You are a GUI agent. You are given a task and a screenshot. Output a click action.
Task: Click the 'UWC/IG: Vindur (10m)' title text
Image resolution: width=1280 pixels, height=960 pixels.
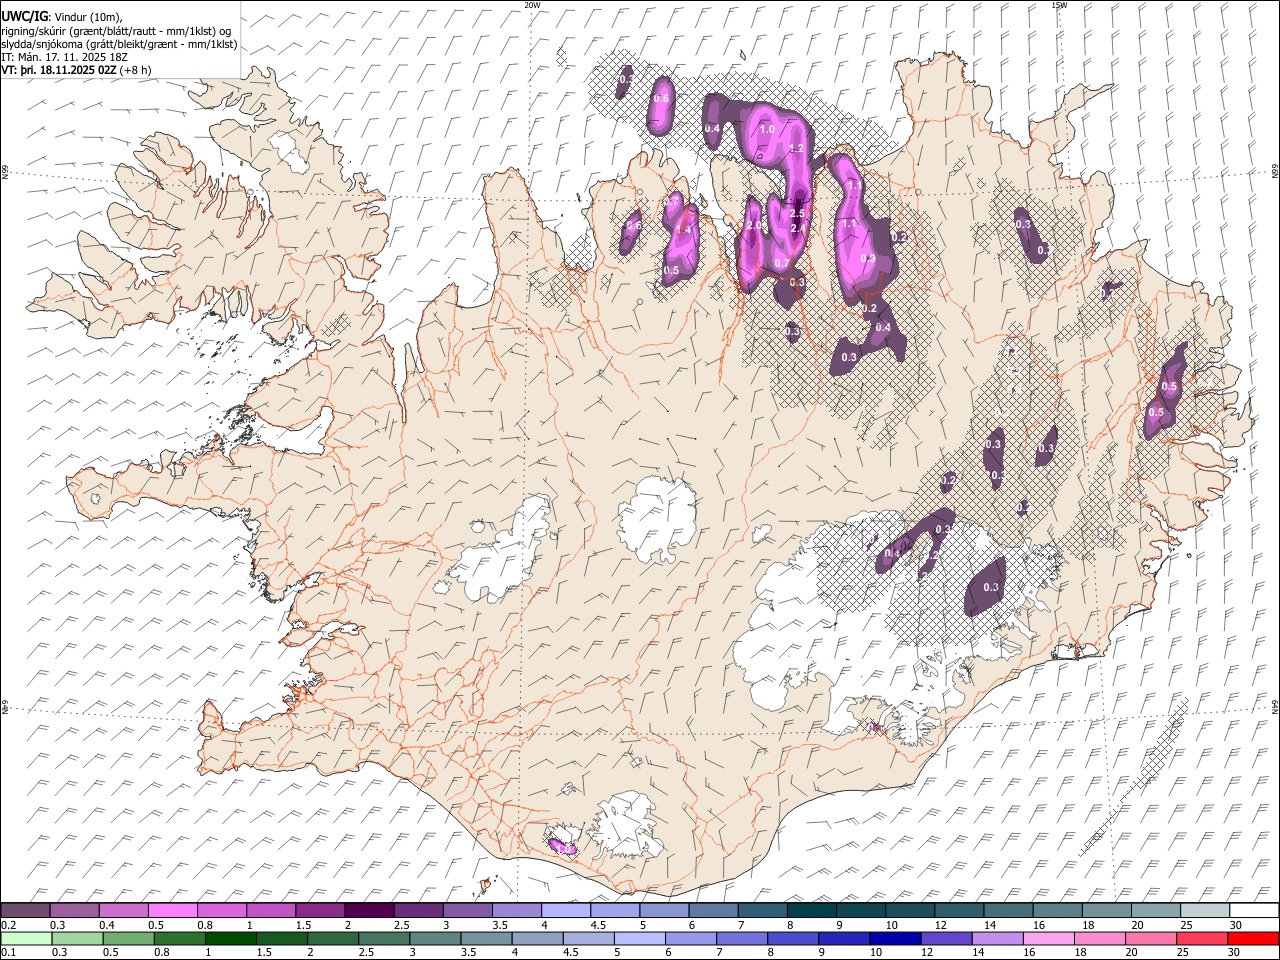(61, 16)
